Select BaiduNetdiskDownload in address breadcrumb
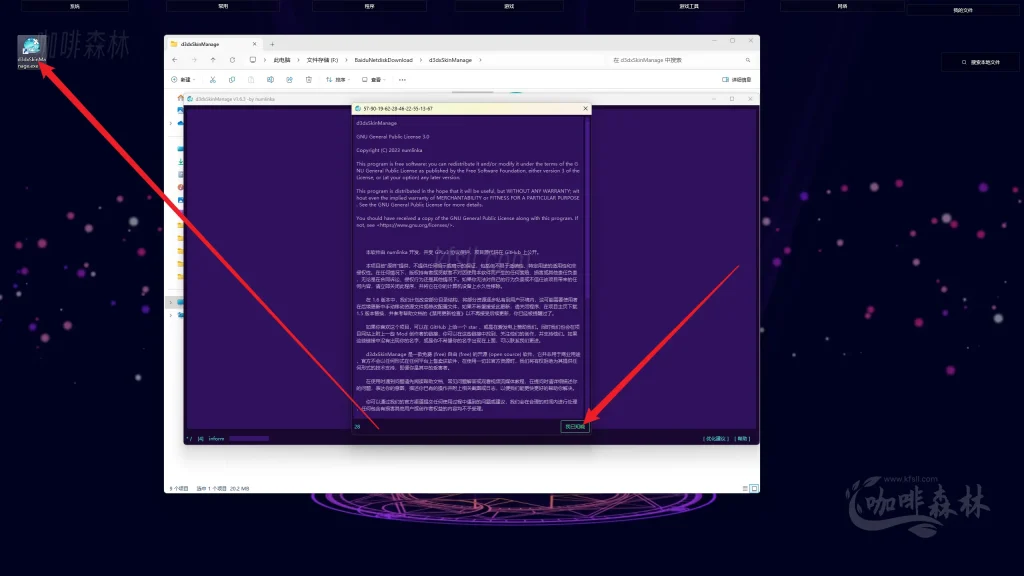The width and height of the screenshot is (1024, 576). (x=385, y=60)
